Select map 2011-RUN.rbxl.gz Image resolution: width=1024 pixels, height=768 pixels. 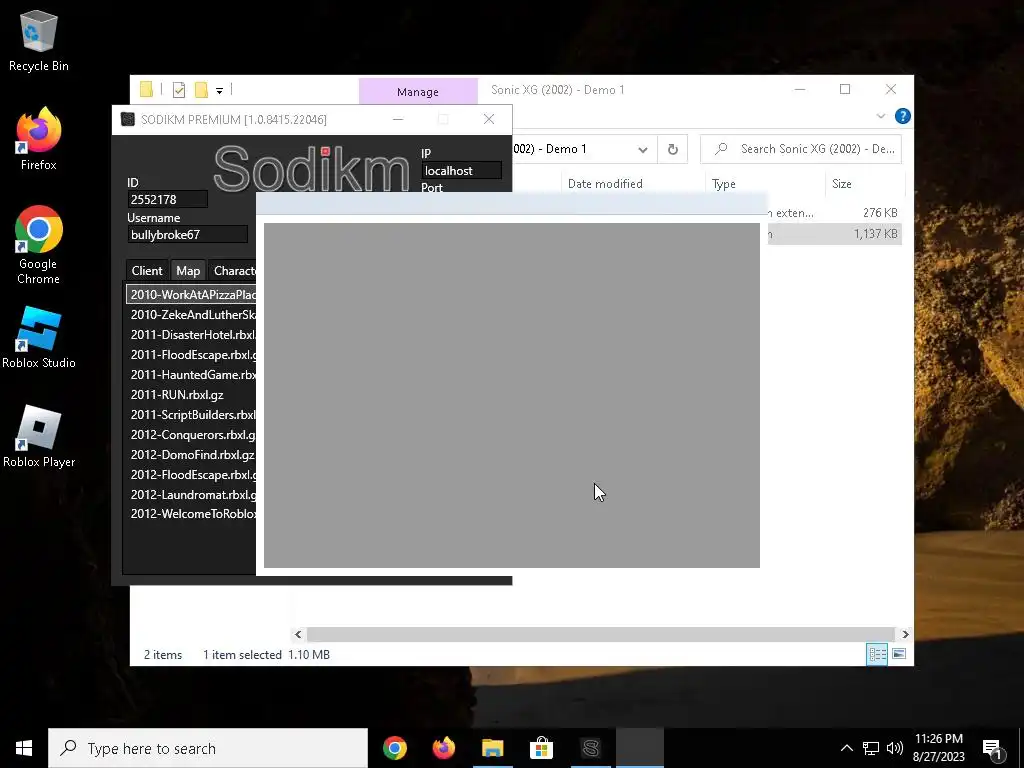[x=191, y=394]
